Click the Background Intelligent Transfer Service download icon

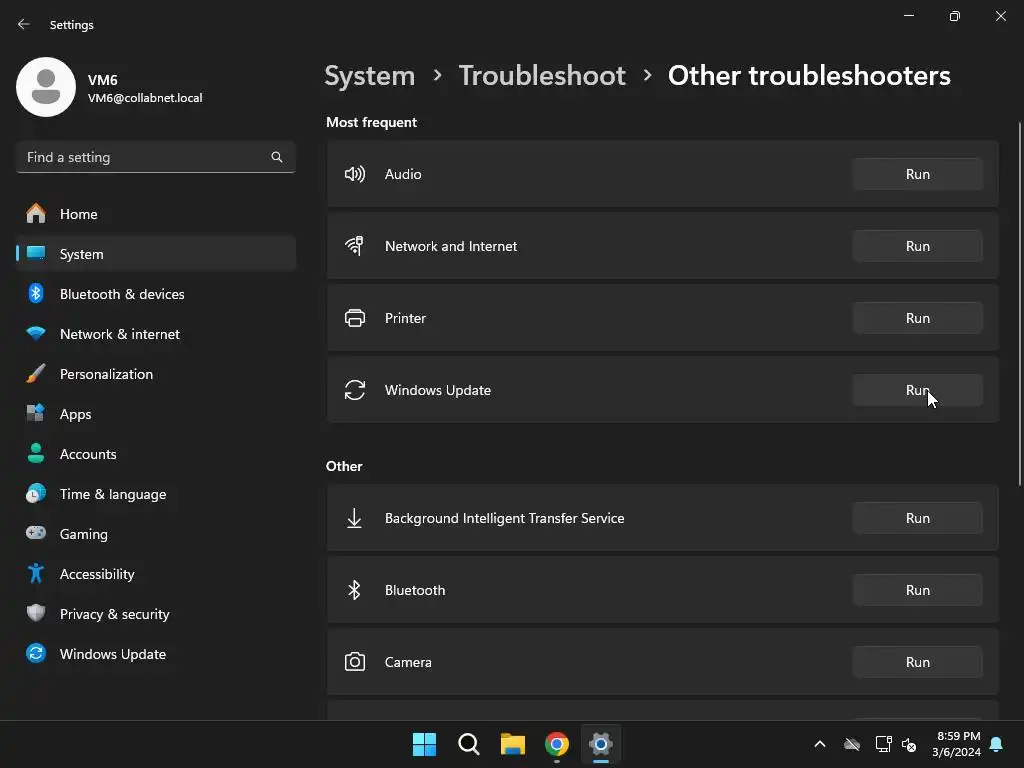click(355, 518)
